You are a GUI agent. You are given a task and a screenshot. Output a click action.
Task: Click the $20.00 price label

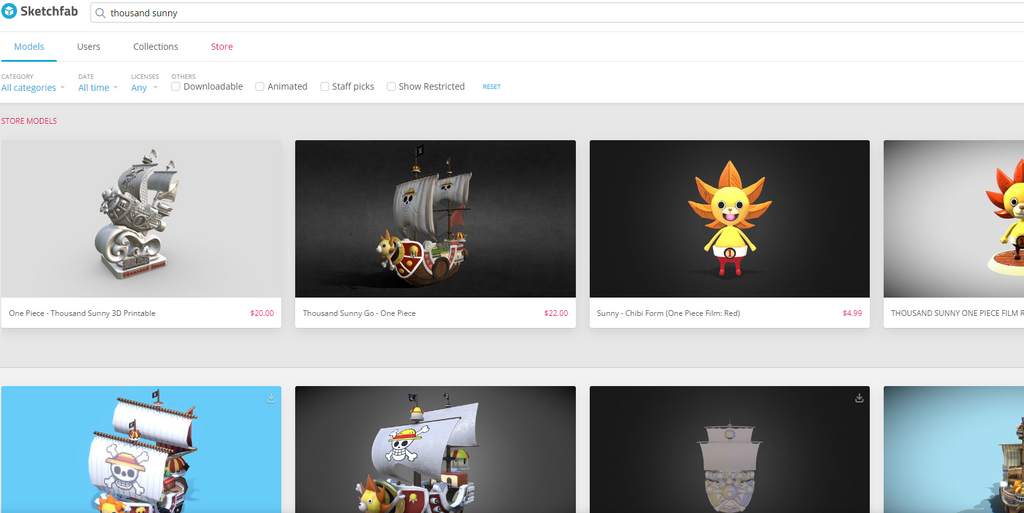[262, 313]
